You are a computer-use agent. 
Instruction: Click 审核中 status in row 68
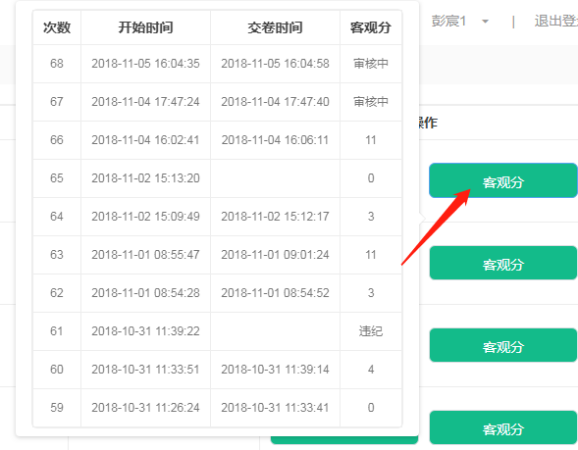click(371, 64)
